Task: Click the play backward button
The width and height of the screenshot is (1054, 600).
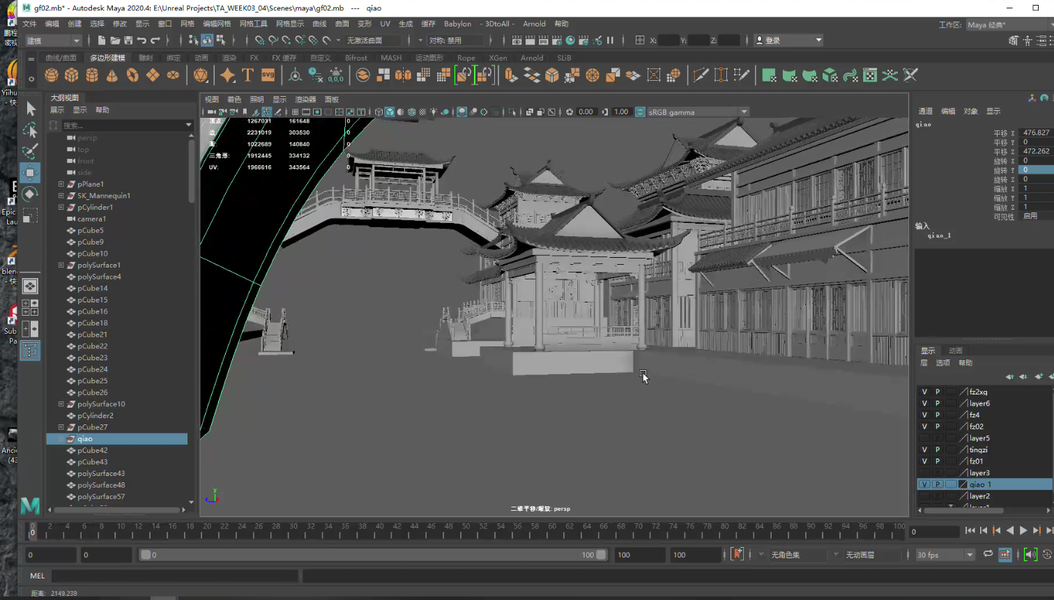Action: tap(1010, 530)
